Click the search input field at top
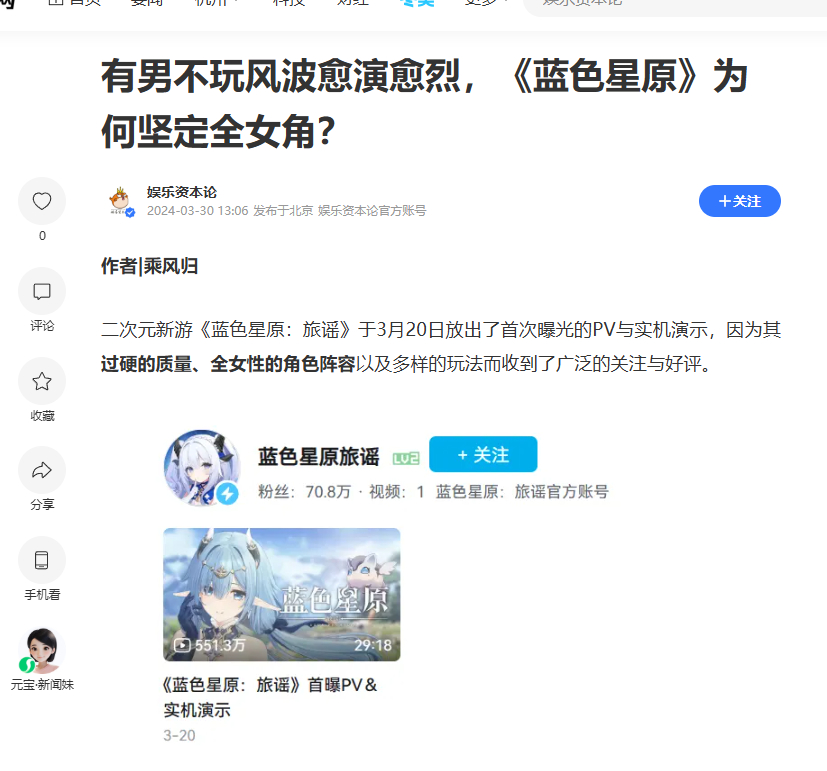 click(x=675, y=4)
